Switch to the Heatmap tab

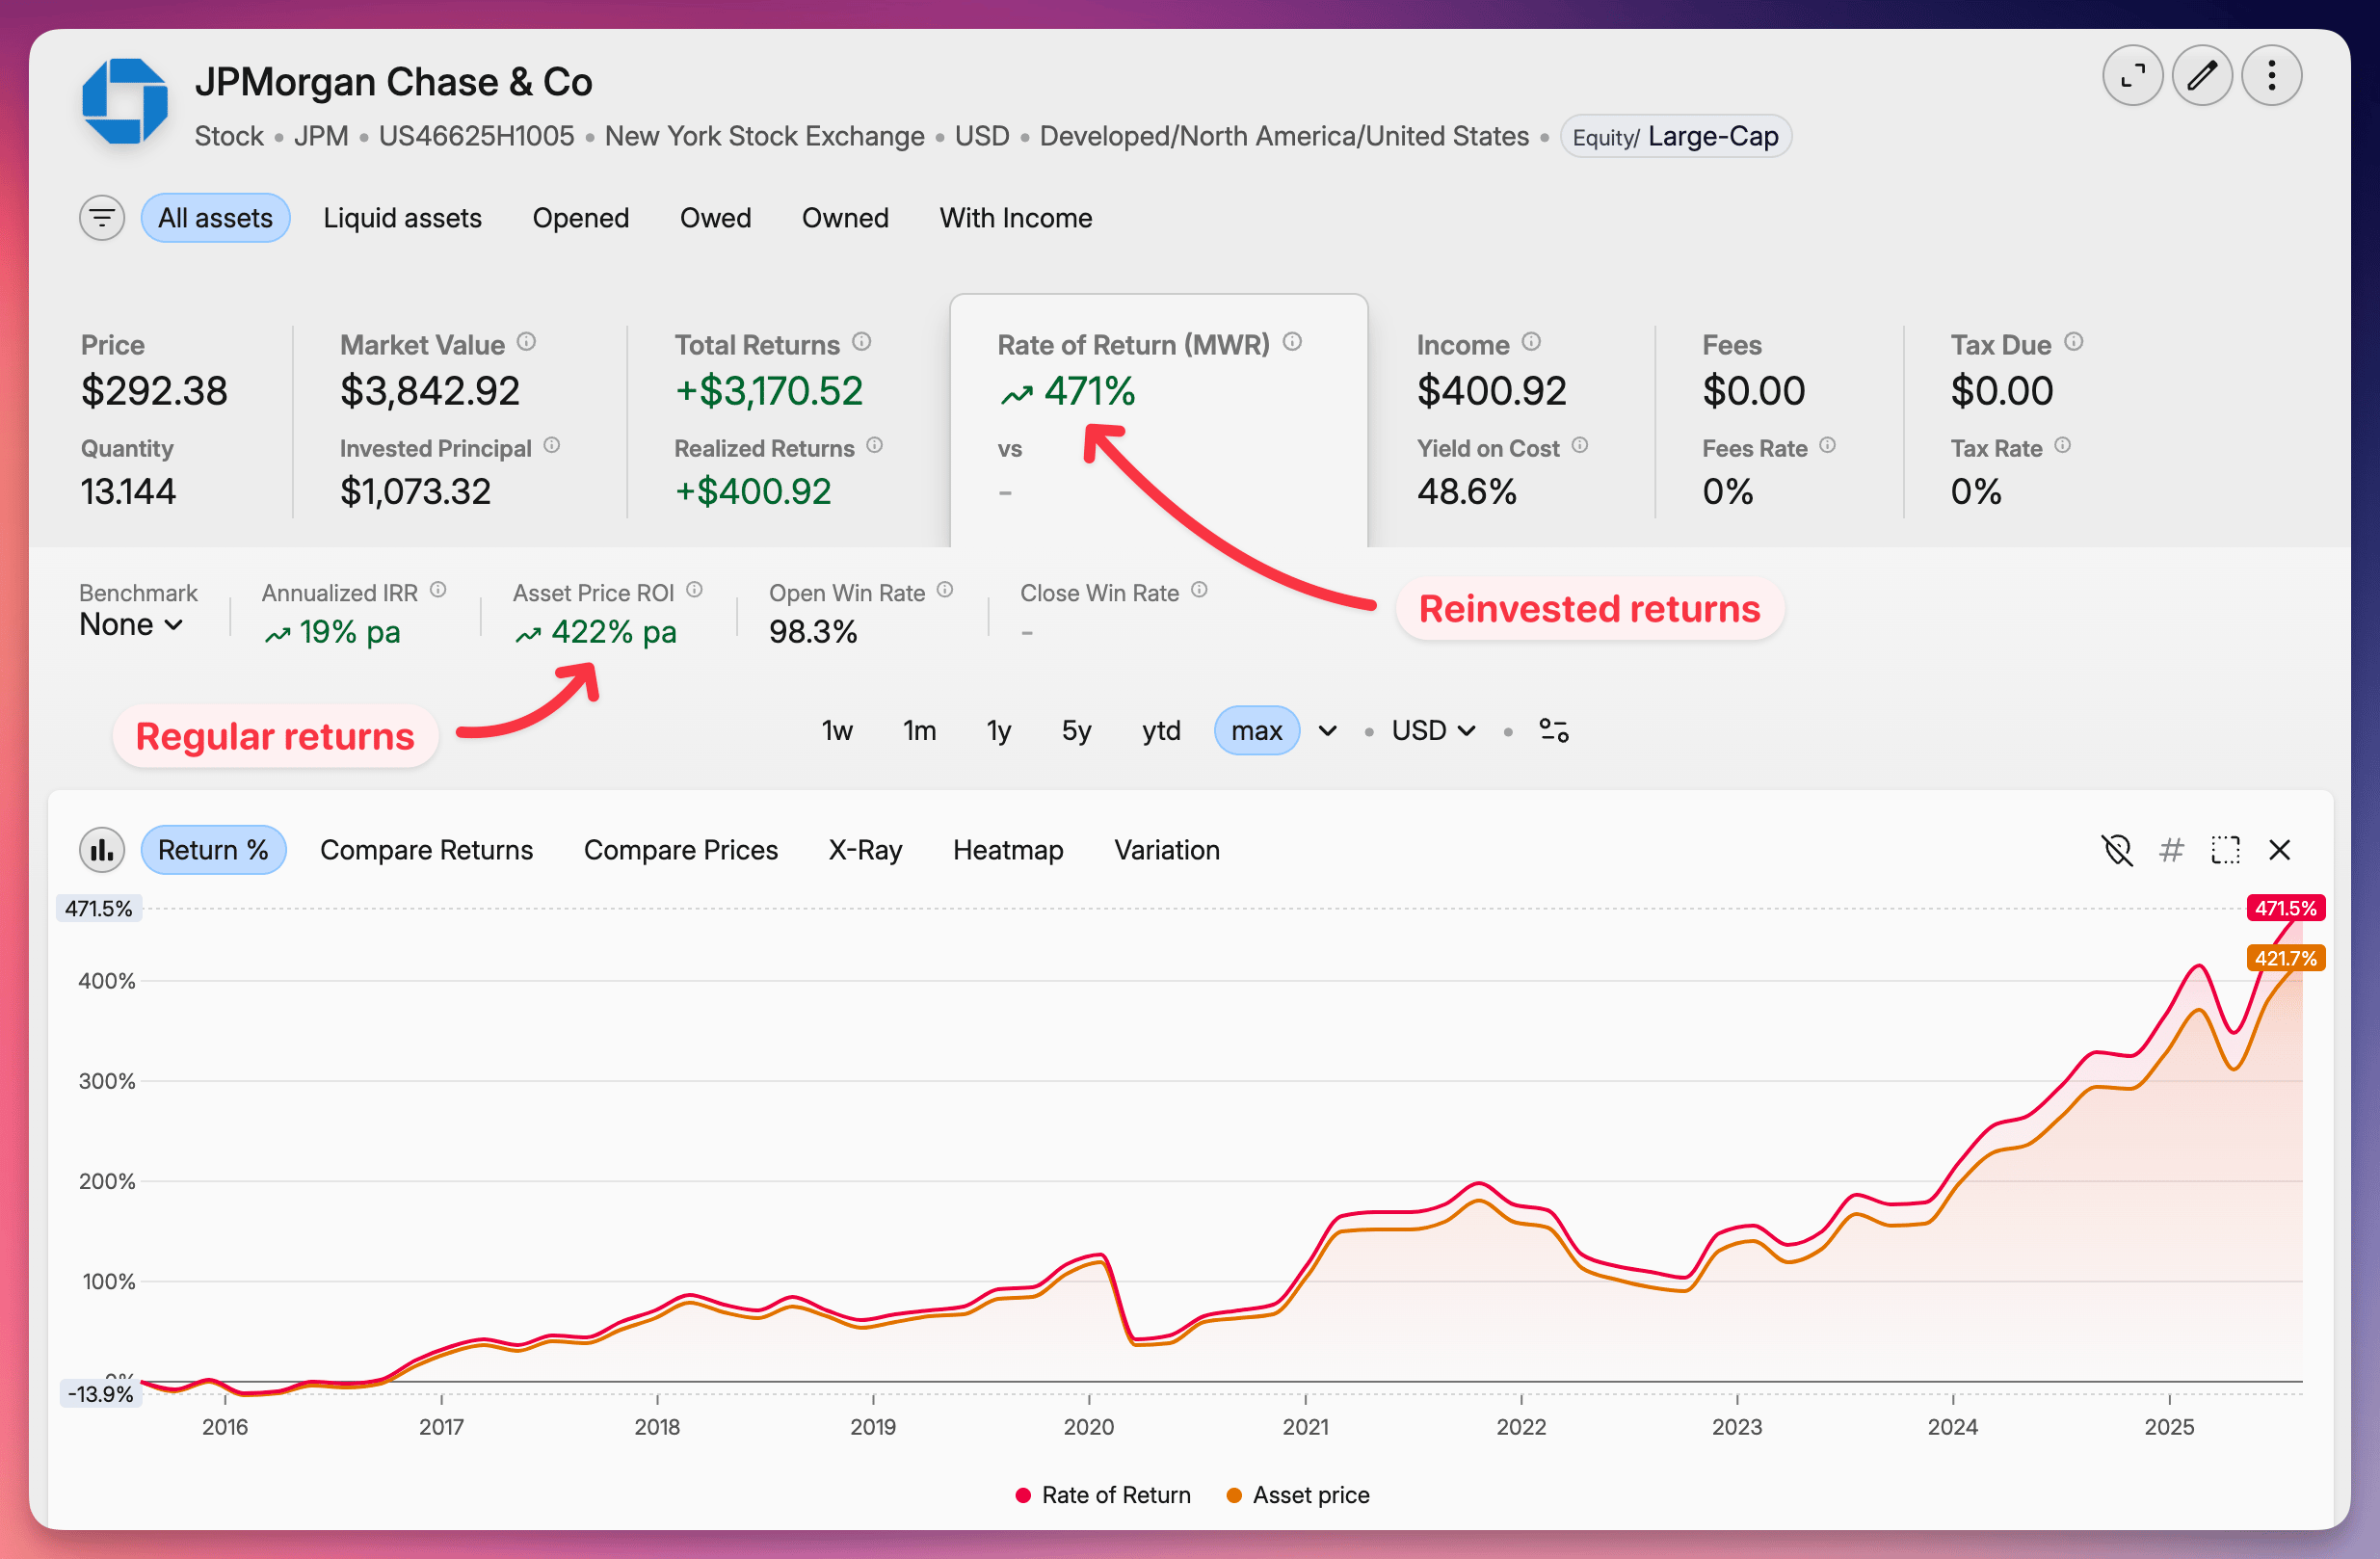[x=1007, y=851]
